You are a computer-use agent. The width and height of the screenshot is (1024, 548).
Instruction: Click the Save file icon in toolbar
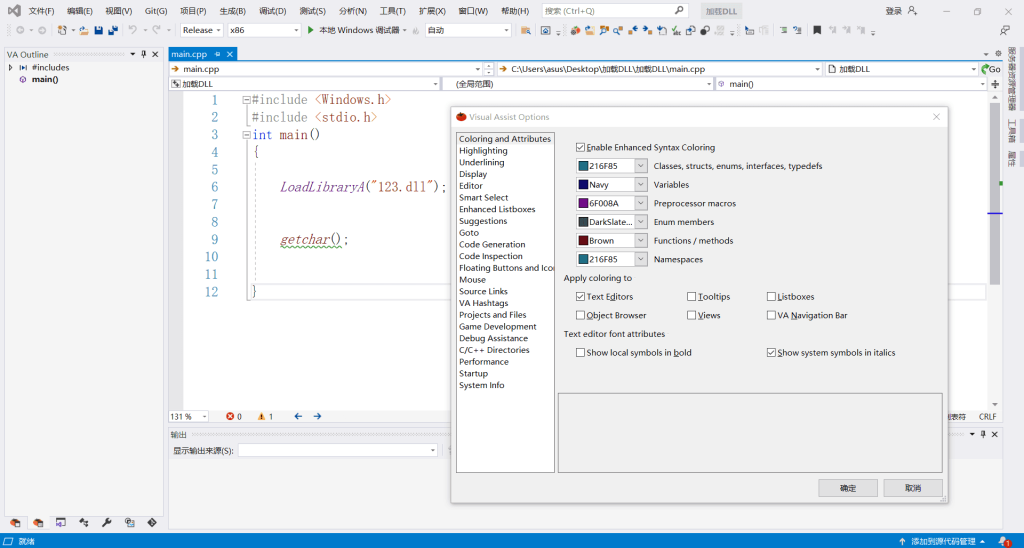(98, 30)
